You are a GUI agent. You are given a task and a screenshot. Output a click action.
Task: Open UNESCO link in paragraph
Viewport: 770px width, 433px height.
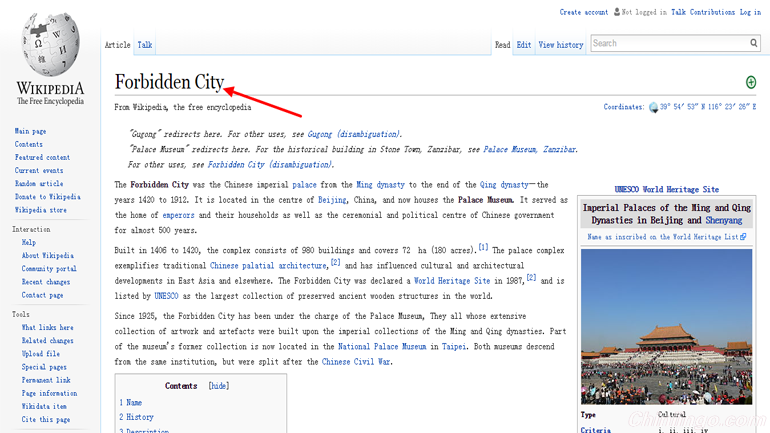(166, 296)
